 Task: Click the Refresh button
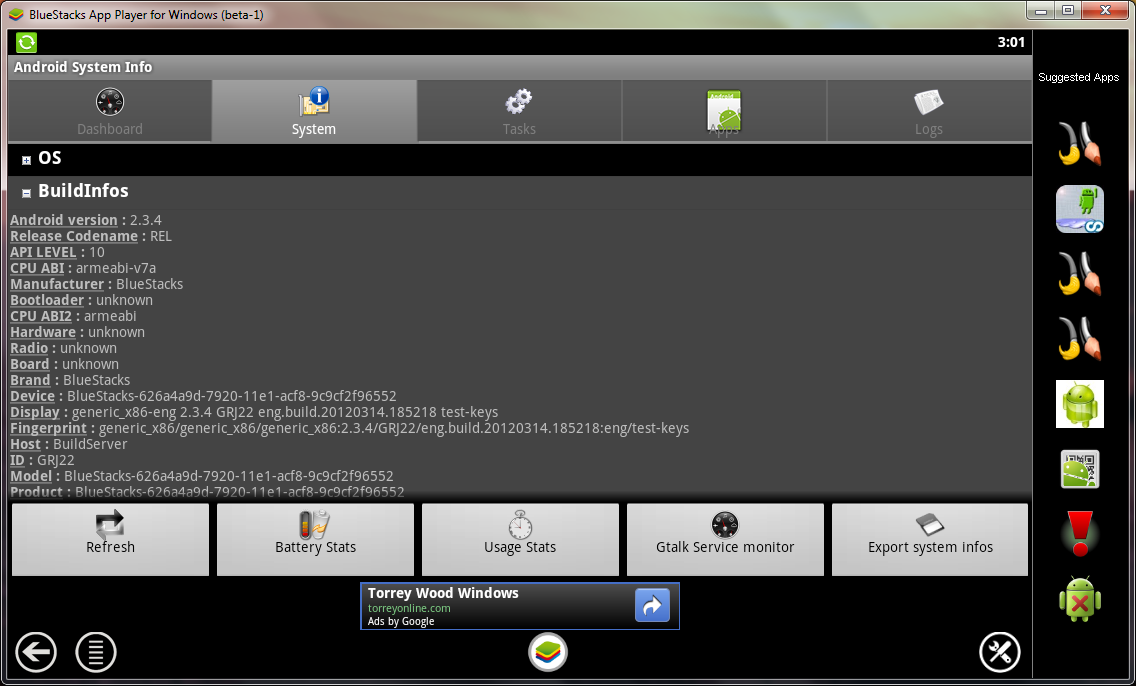click(x=110, y=539)
